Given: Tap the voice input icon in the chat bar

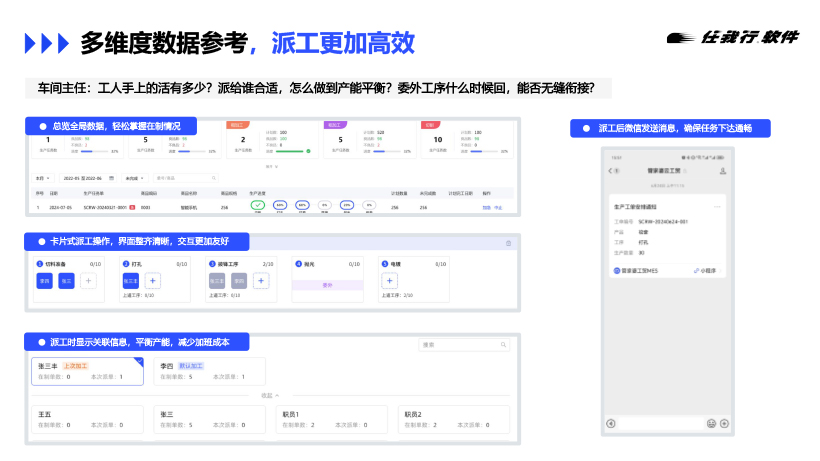Looking at the screenshot, I should 611,423.
